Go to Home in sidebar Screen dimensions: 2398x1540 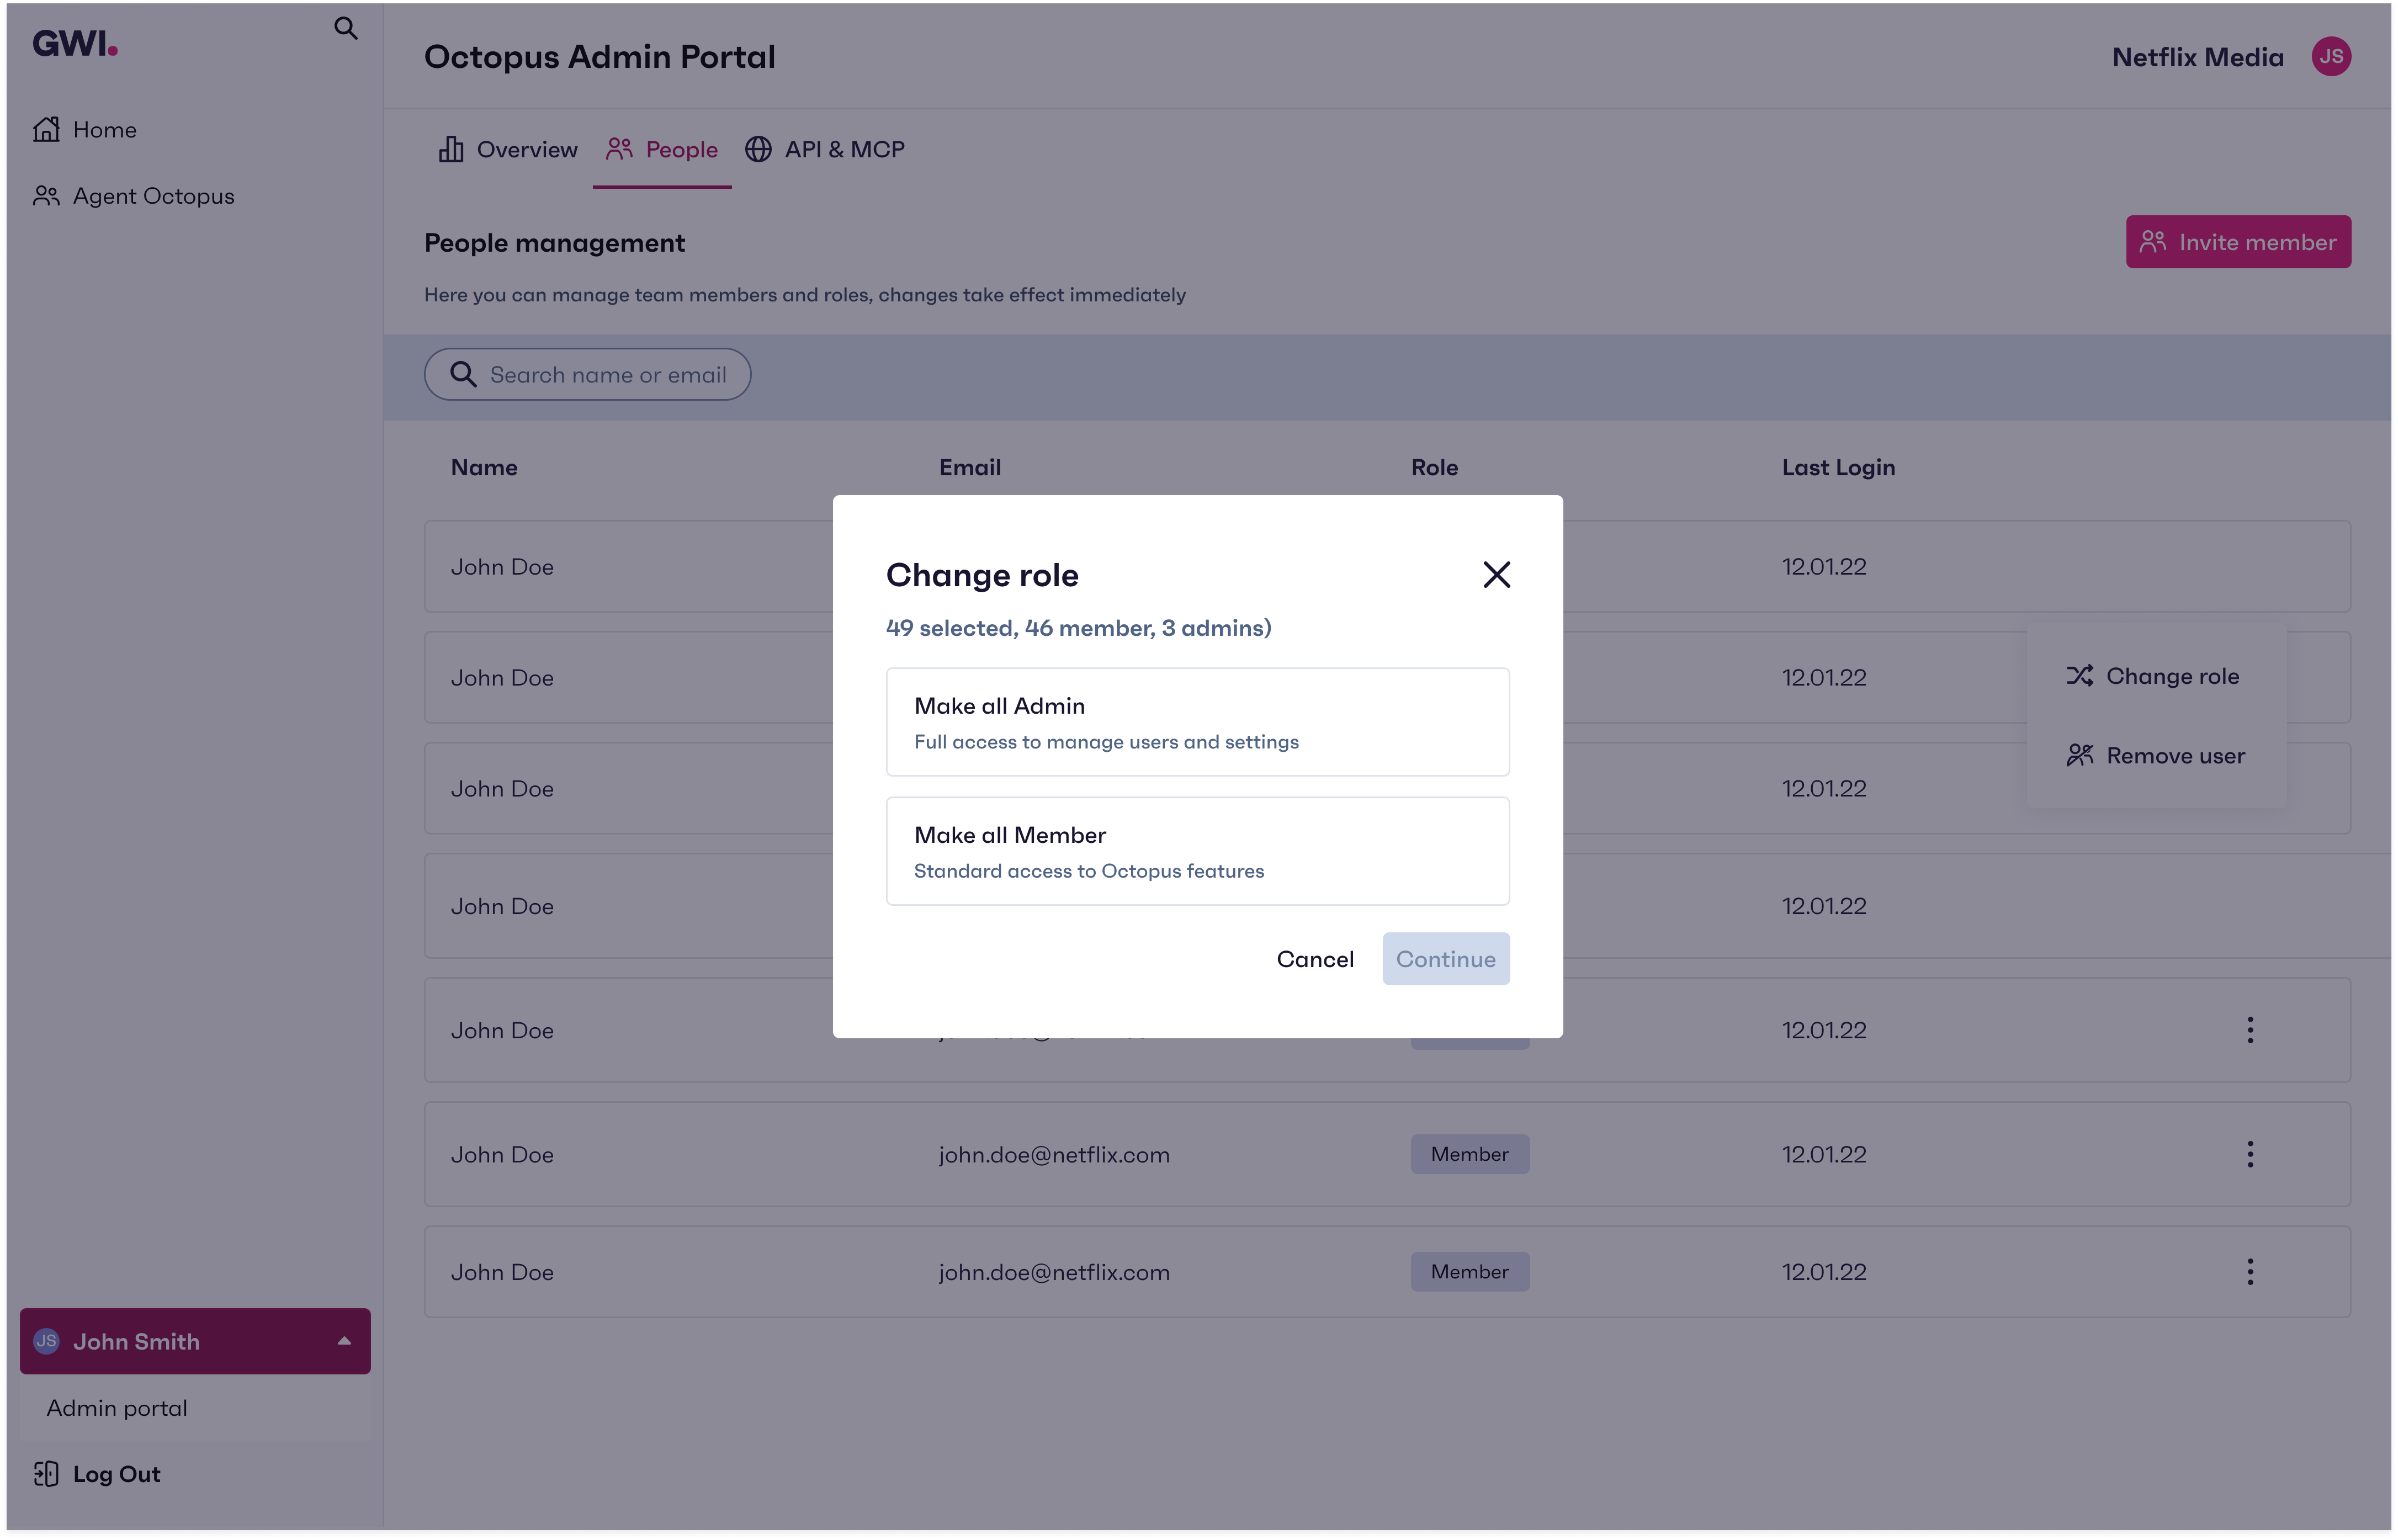(85, 129)
